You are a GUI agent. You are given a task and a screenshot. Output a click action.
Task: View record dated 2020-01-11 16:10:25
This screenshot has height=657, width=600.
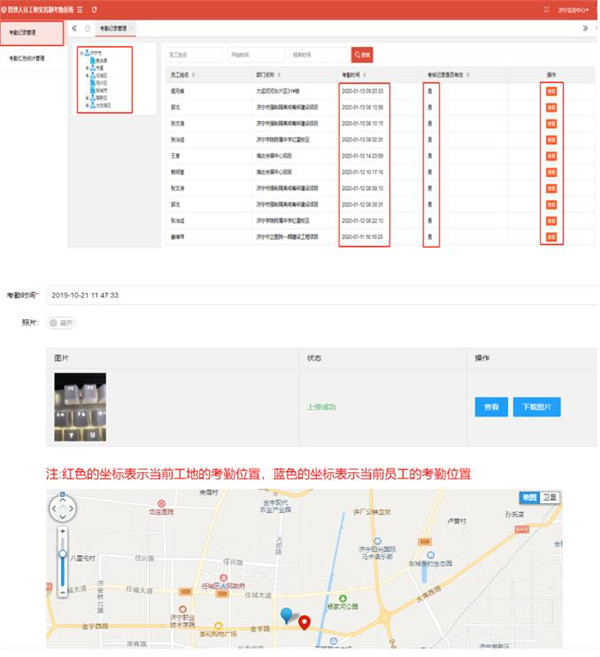pos(551,237)
